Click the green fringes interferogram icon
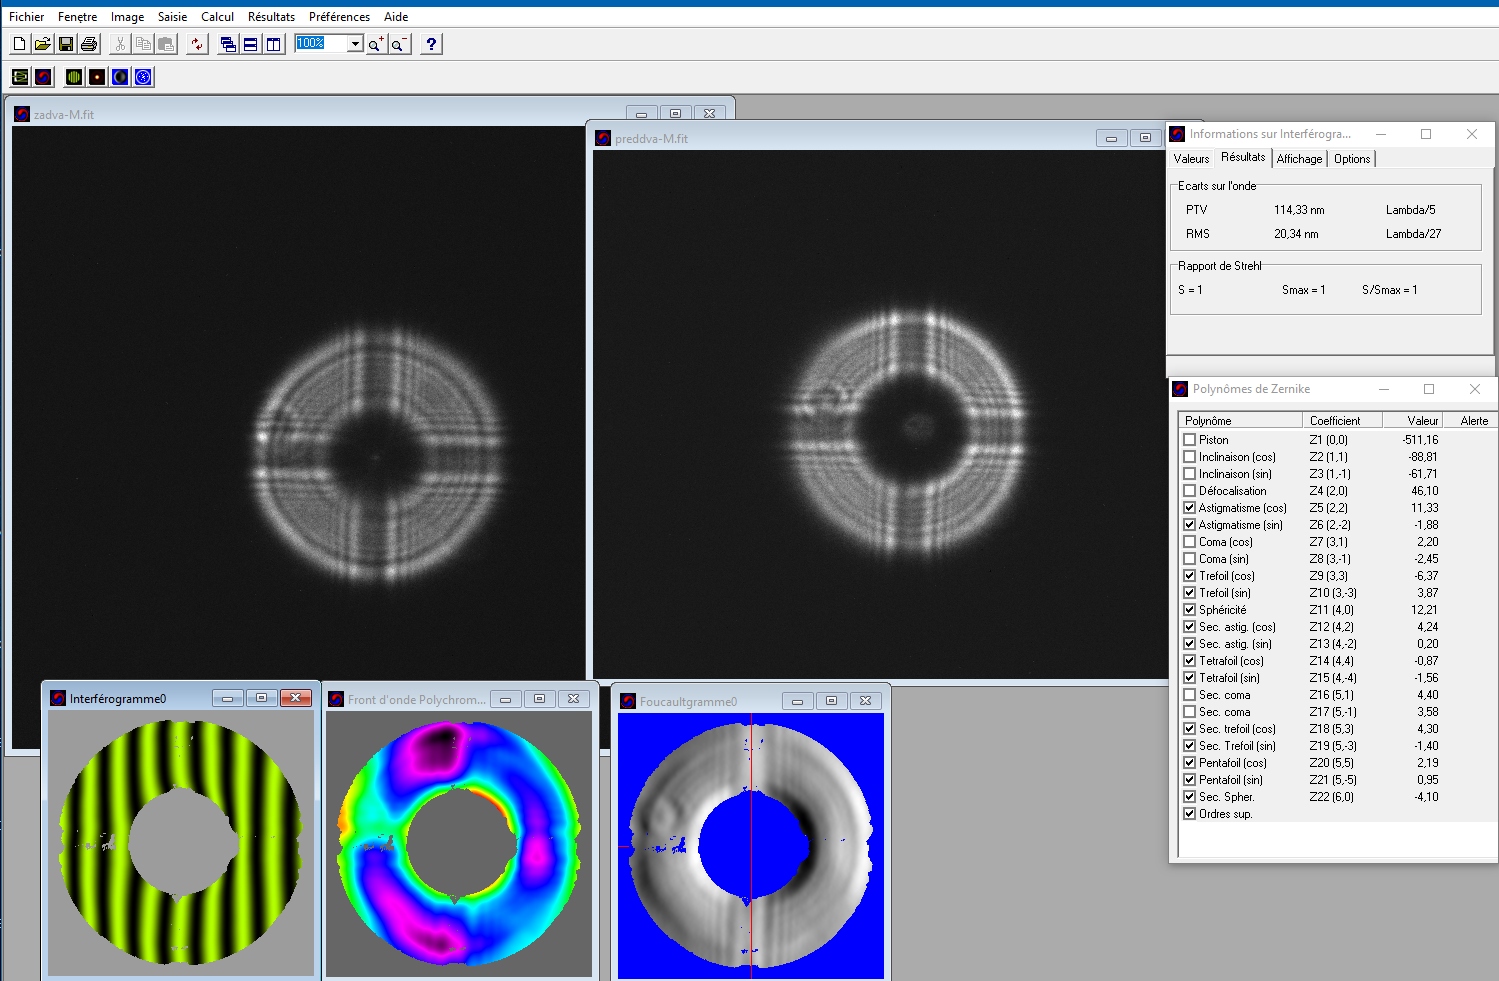This screenshot has height=981, width=1499. click(74, 77)
